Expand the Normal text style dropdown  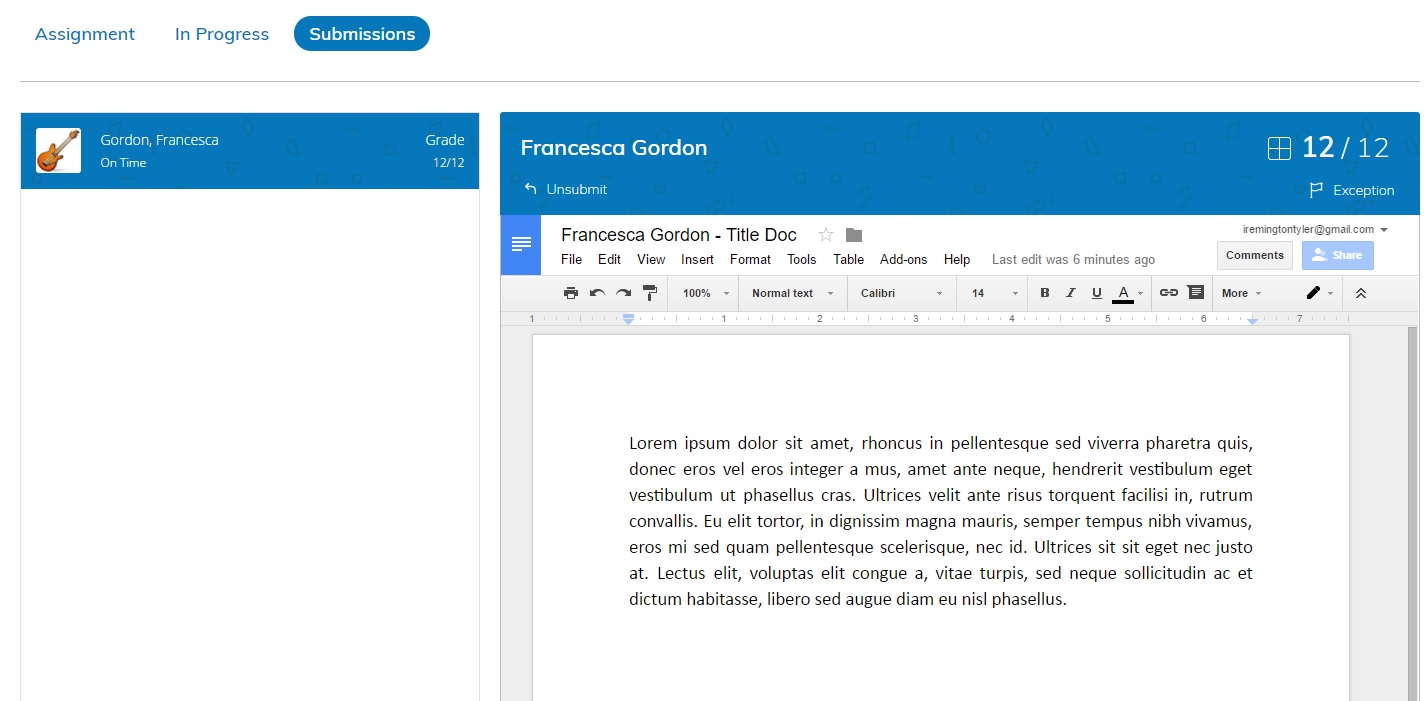792,293
